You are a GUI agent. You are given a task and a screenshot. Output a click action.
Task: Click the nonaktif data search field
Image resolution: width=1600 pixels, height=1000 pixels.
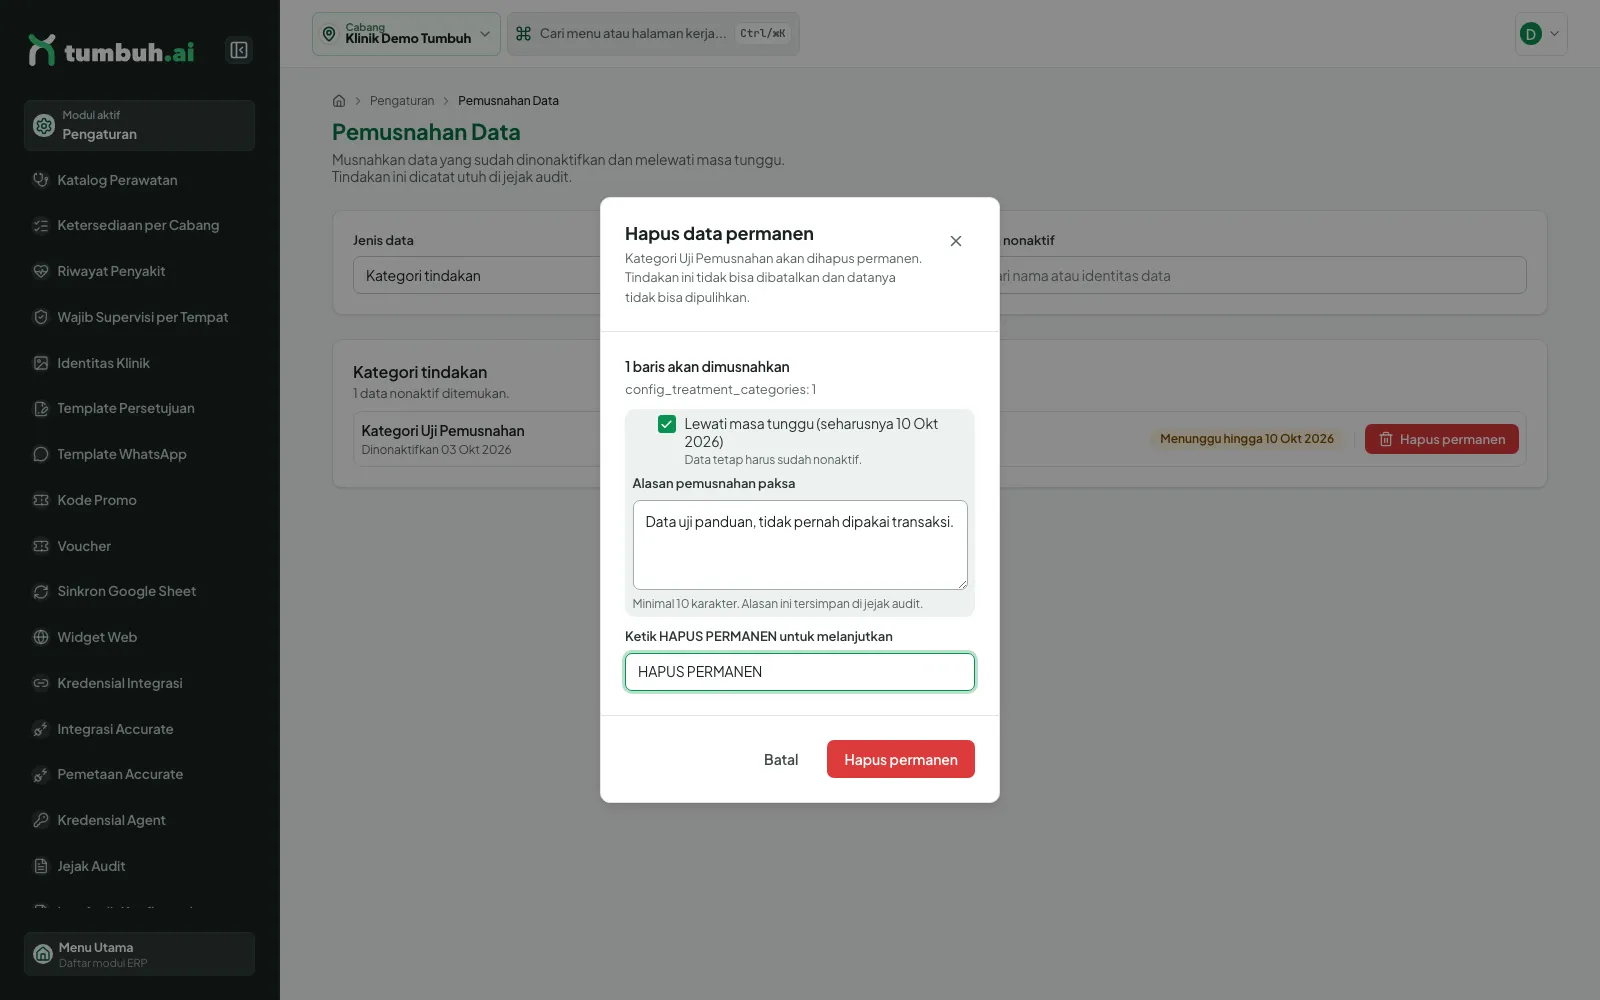pos(1262,275)
